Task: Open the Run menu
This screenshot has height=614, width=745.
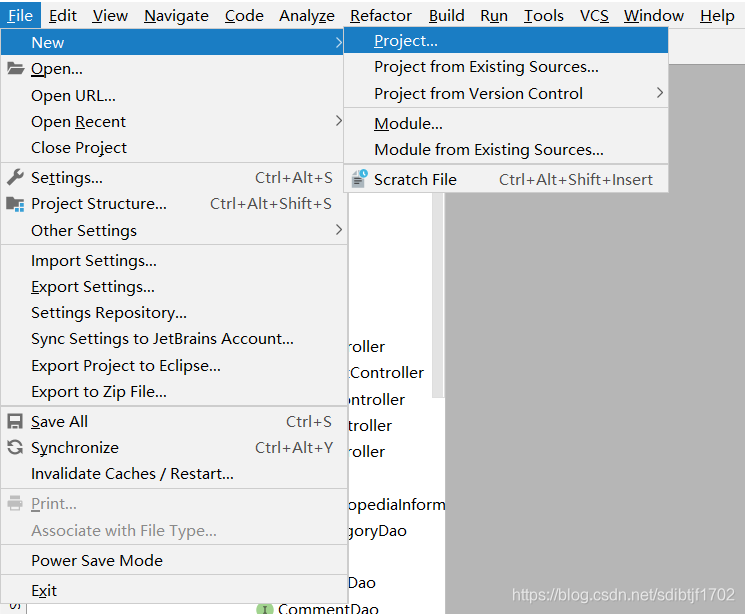Action: click(494, 16)
